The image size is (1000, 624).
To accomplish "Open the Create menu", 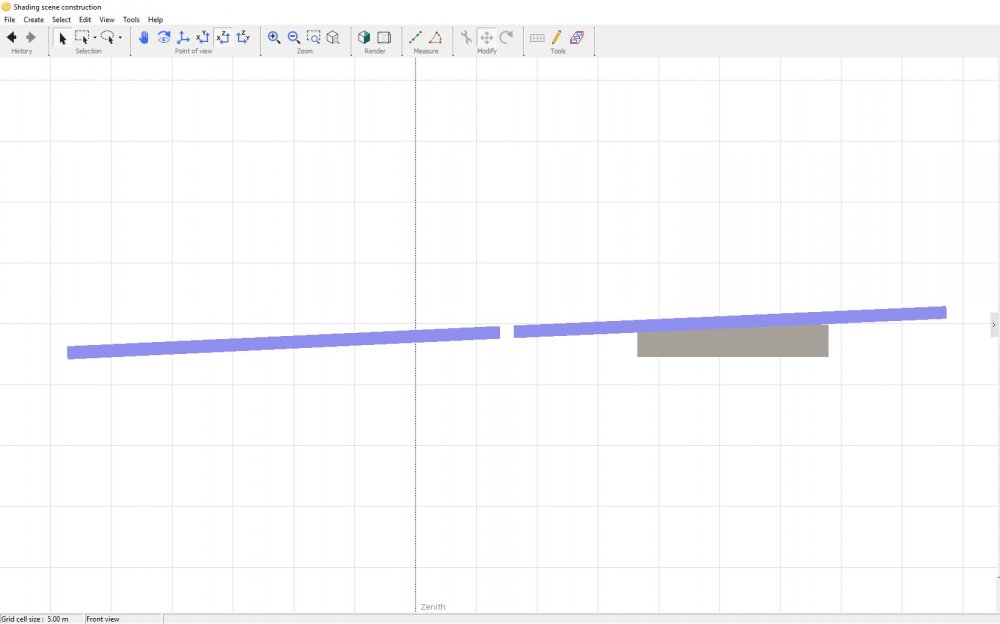I will tap(34, 20).
